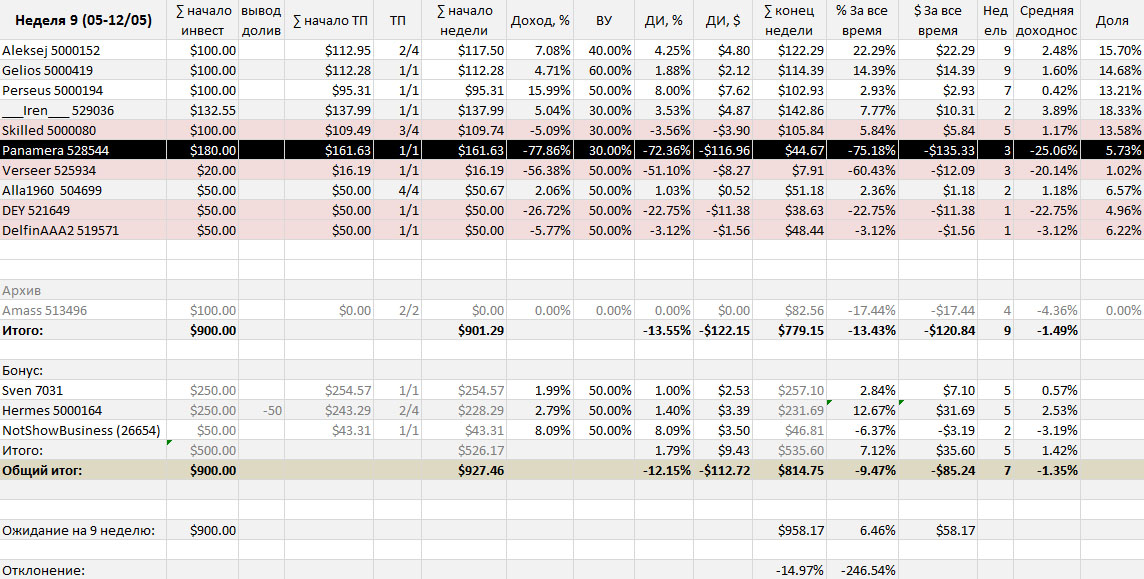Select the black row label 'Panamera 528544'
Image resolution: width=1144 pixels, height=579 pixels.
(x=83, y=150)
